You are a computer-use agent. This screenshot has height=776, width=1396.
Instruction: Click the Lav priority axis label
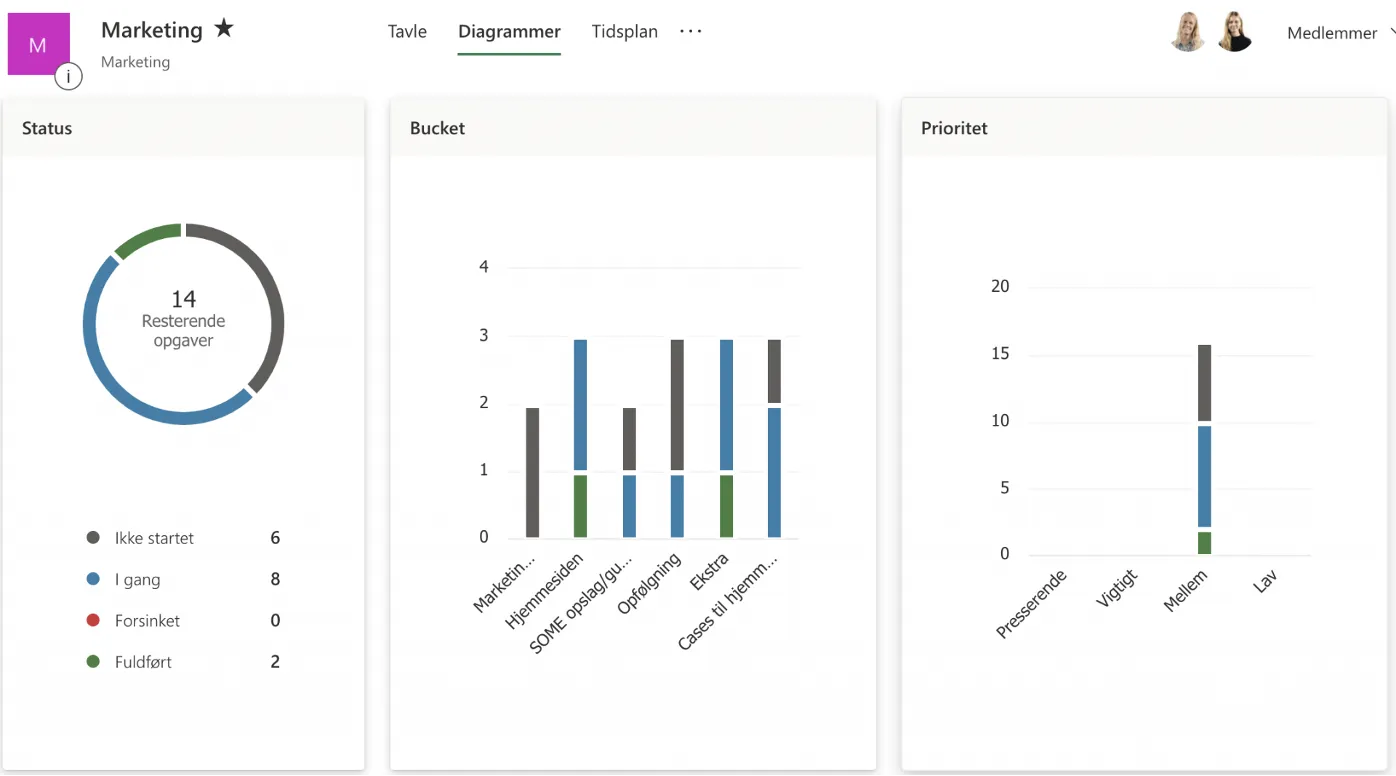[x=1265, y=581]
